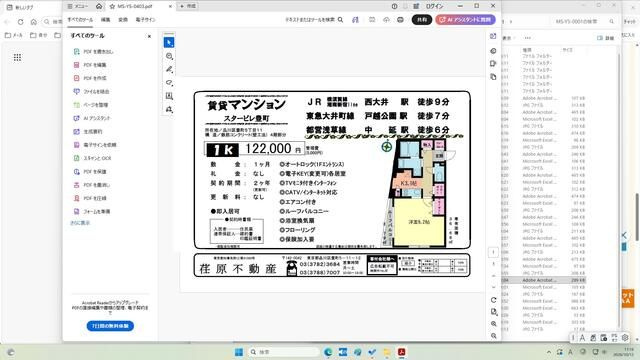Click zoom out icon on right rail
Viewport: 640px width, 360px height.
click(493, 336)
